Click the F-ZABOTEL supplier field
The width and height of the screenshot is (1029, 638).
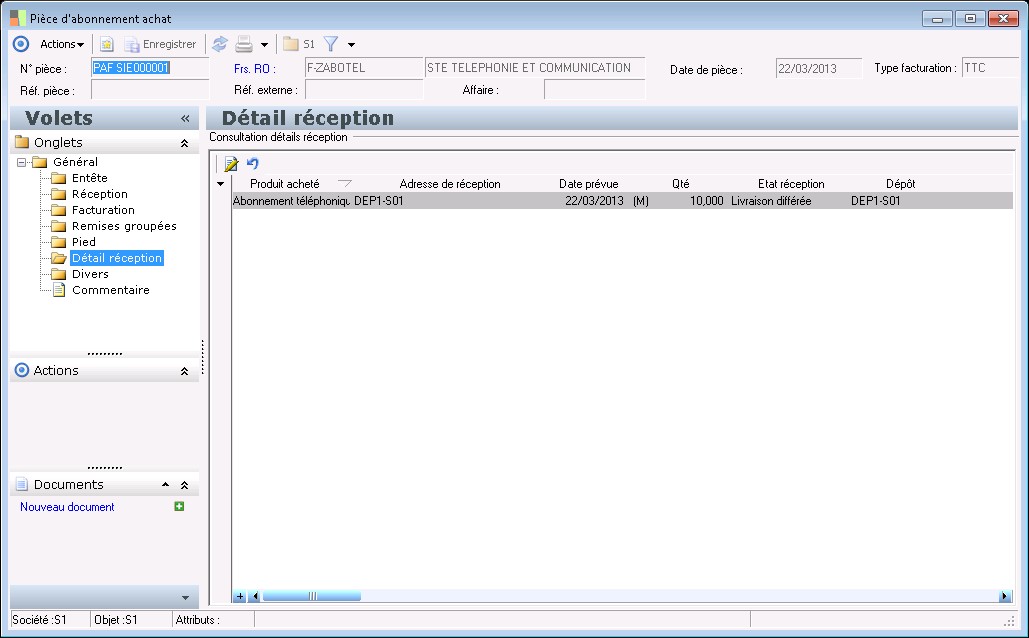point(364,68)
